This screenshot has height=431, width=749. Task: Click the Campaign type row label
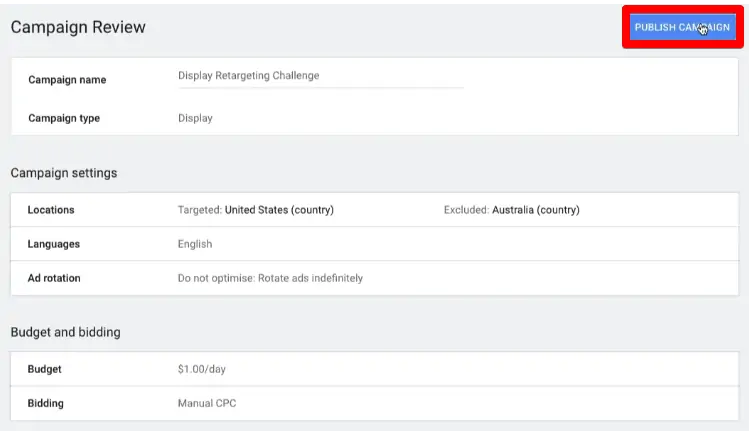(64, 118)
